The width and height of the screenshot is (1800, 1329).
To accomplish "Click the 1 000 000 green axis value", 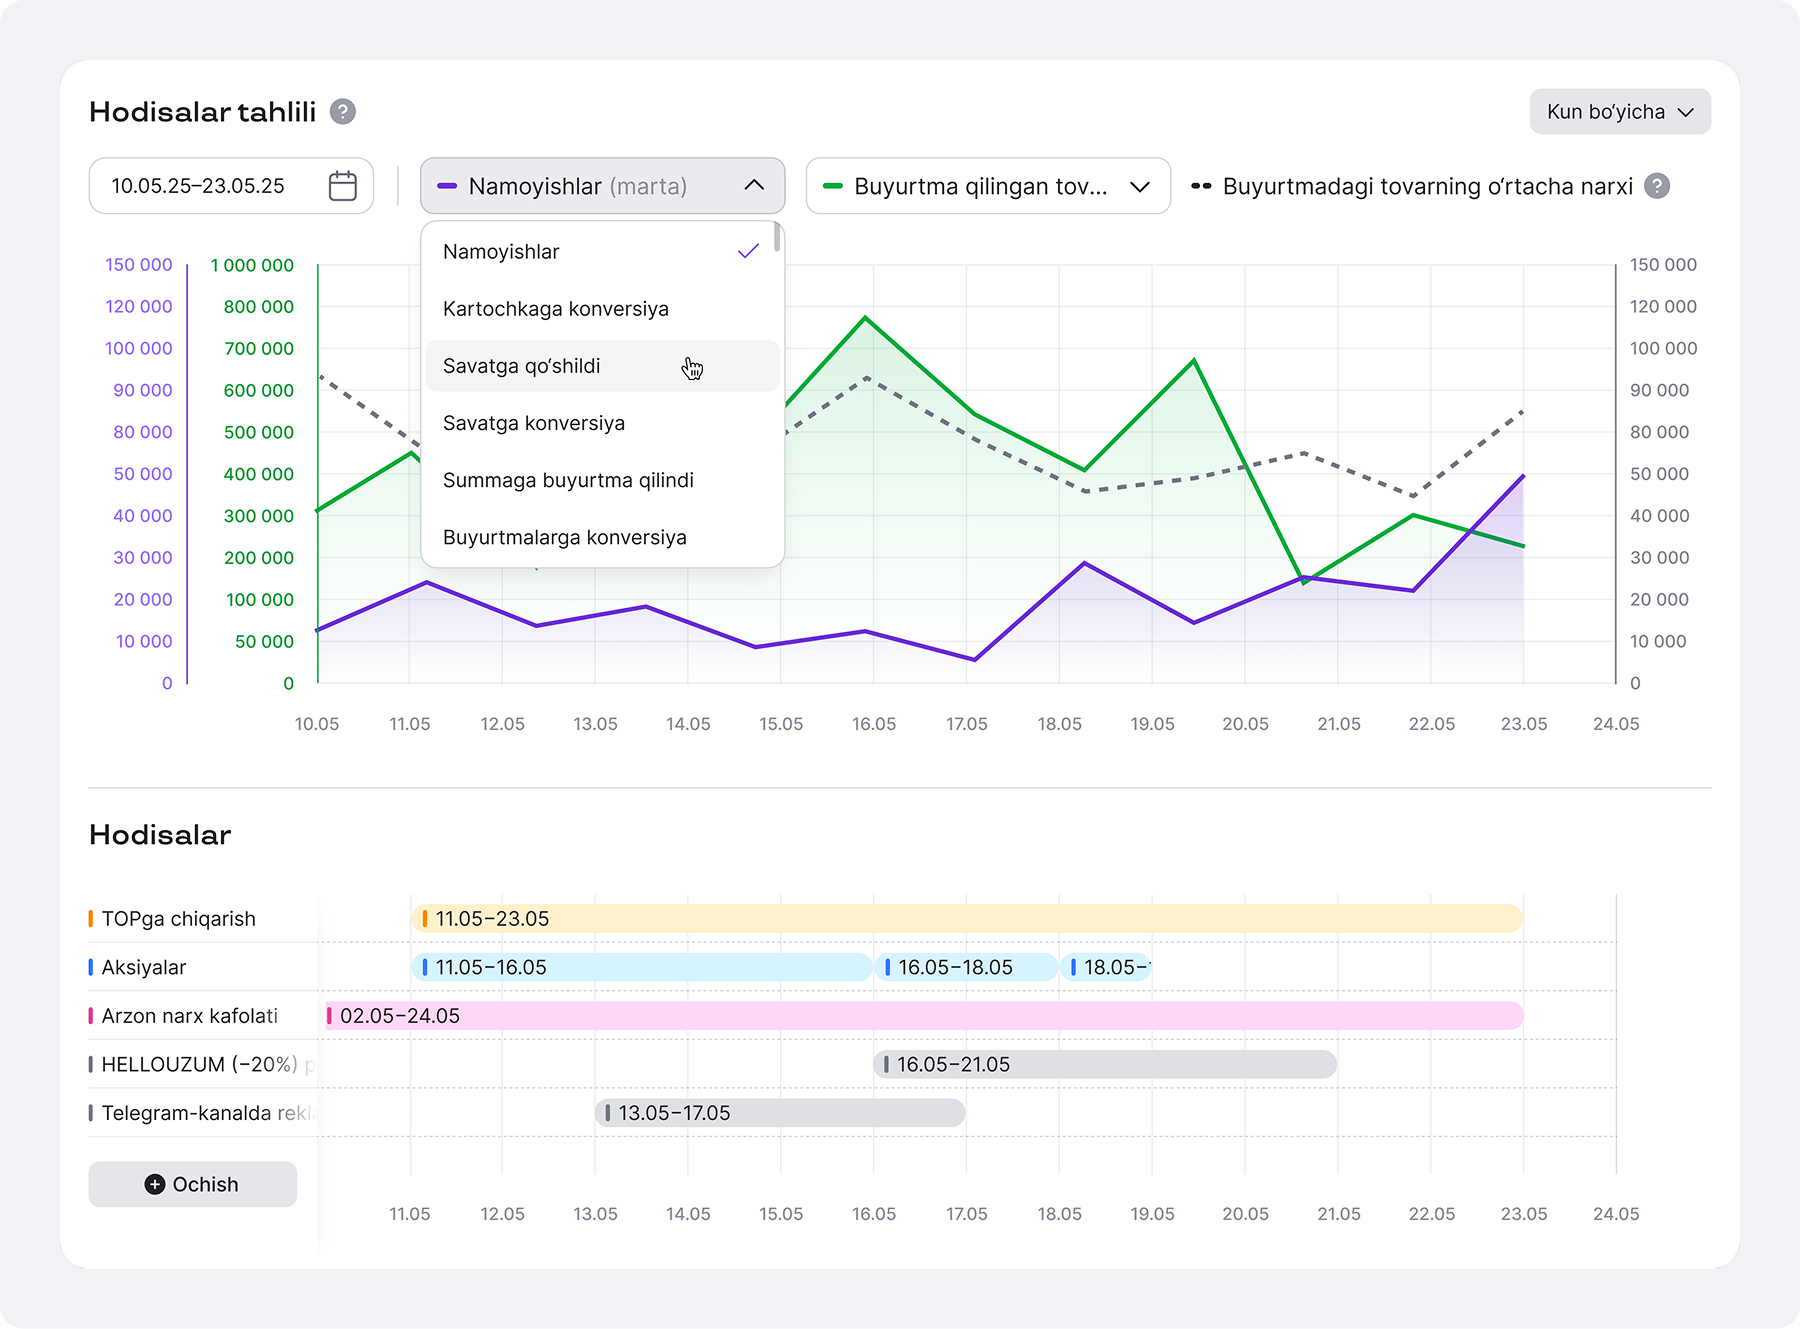I will 252,265.
